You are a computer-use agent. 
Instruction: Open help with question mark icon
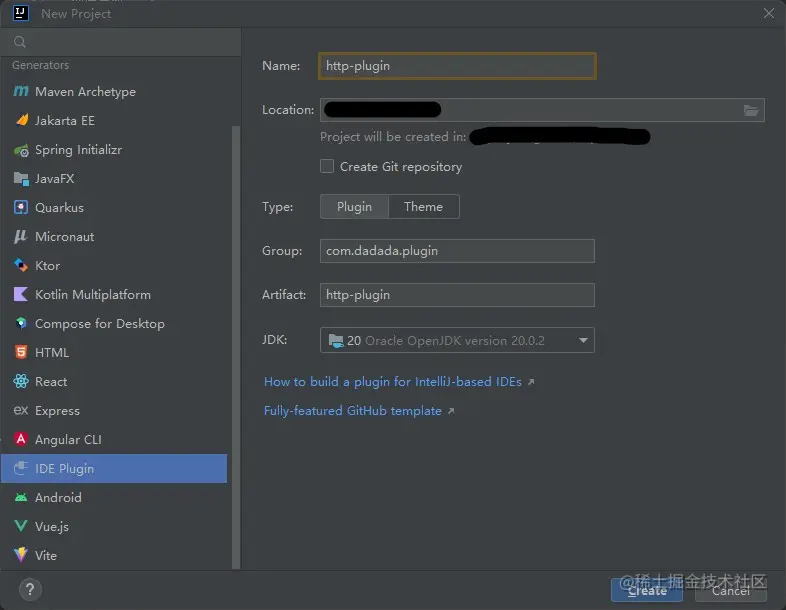(30, 589)
